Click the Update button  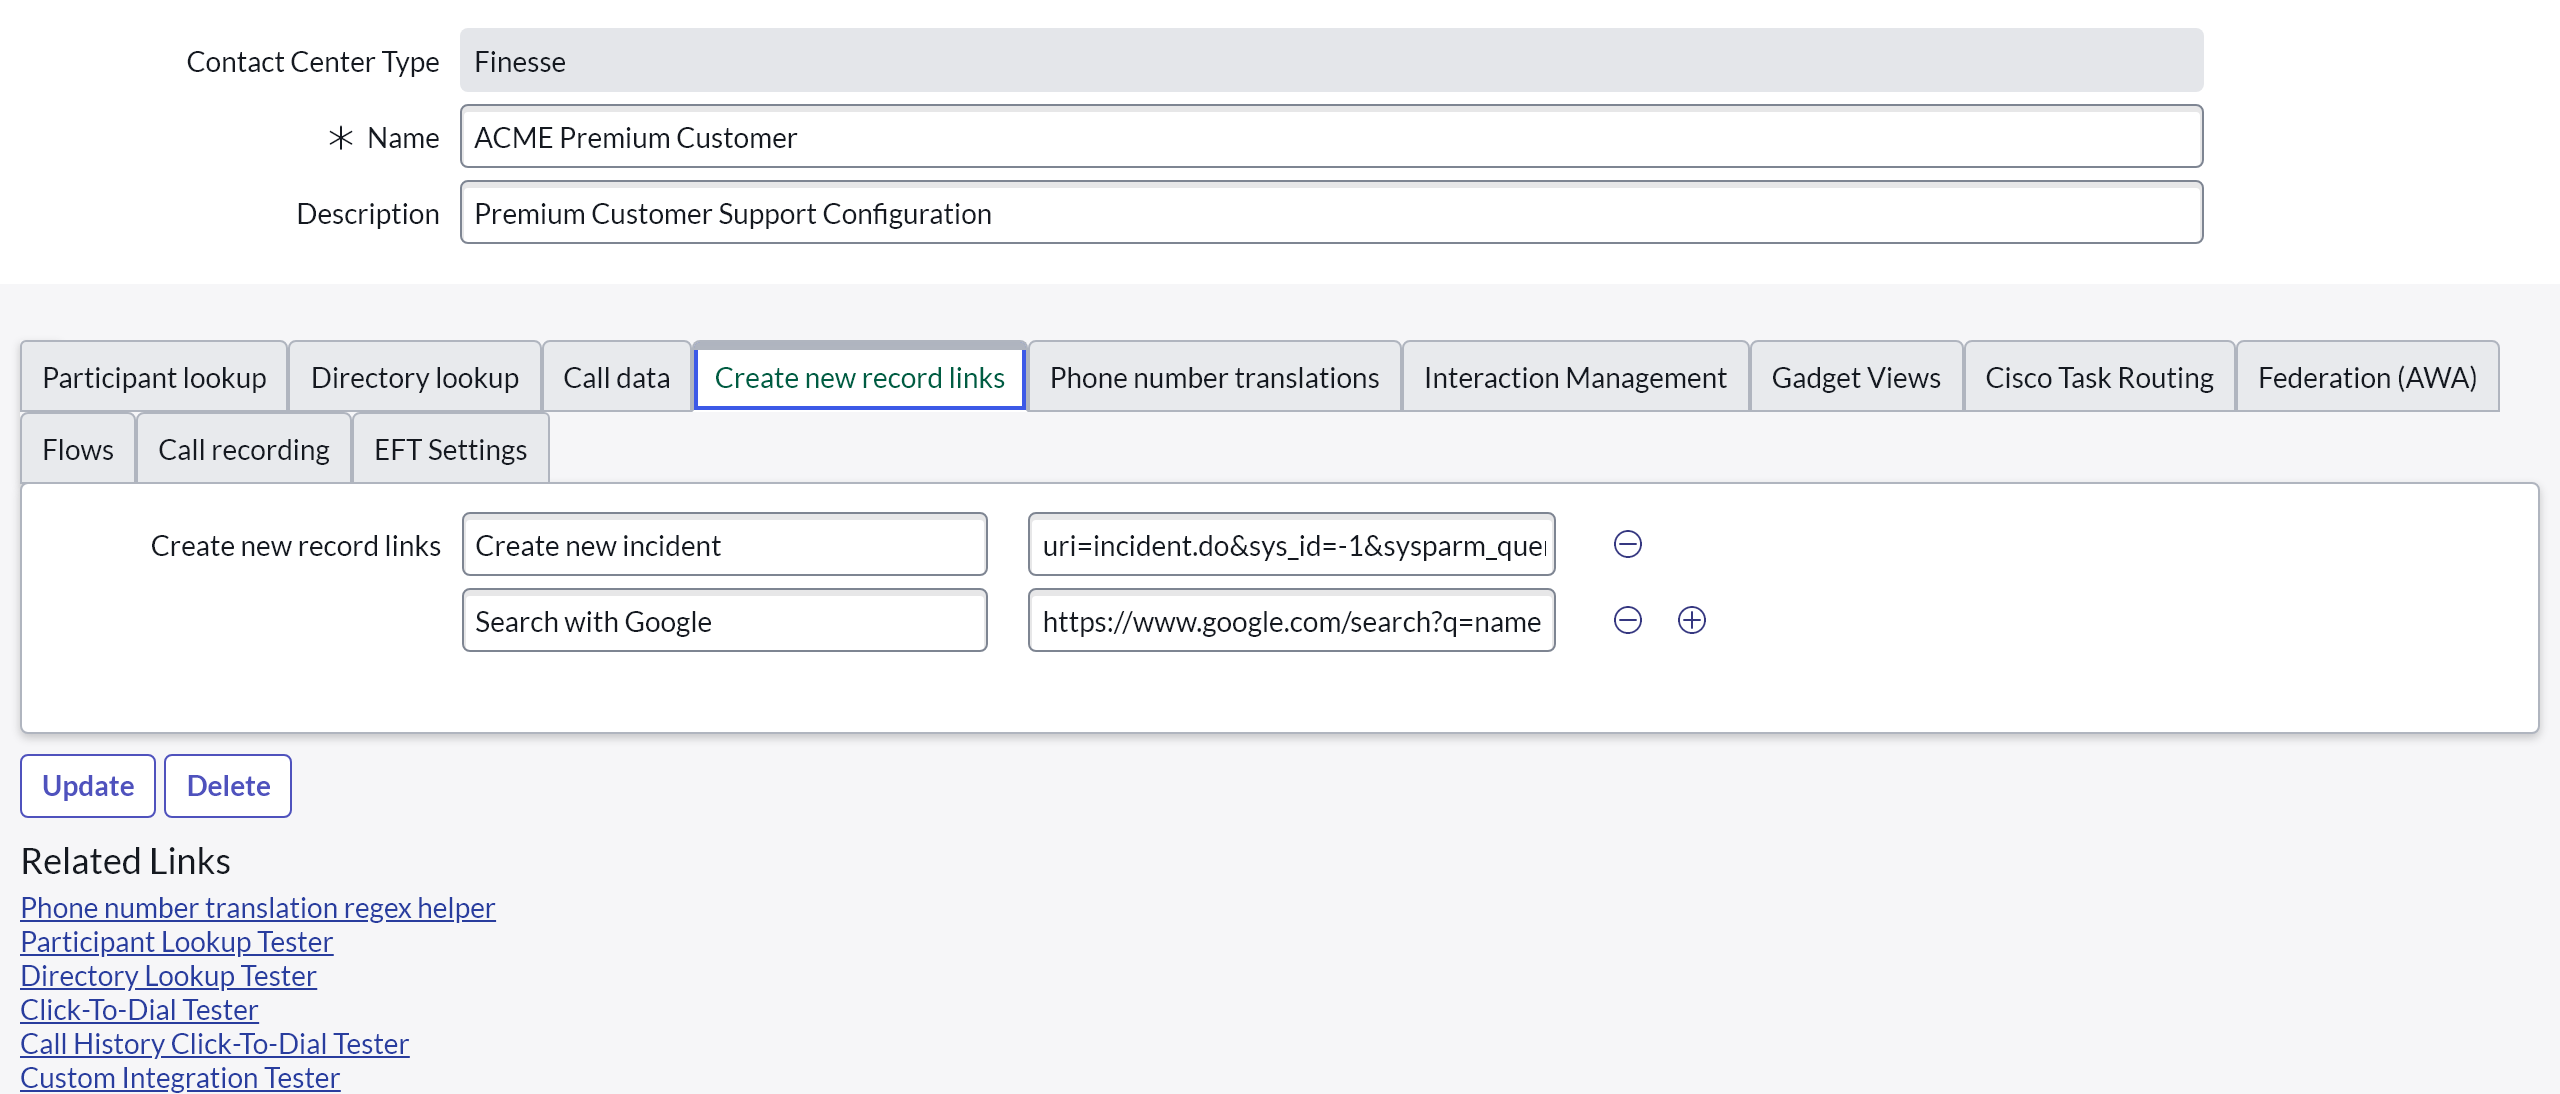[x=88, y=785]
